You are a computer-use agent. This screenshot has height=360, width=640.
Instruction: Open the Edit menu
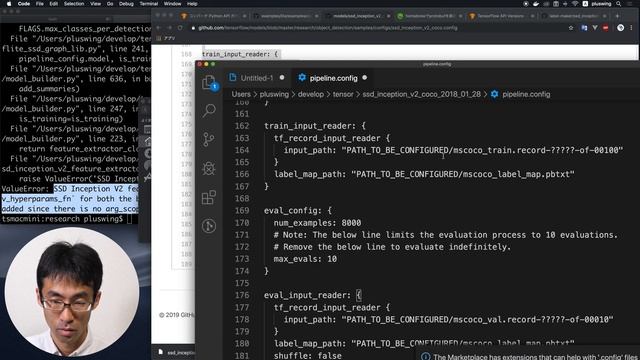pyautogui.click(x=53, y=4)
